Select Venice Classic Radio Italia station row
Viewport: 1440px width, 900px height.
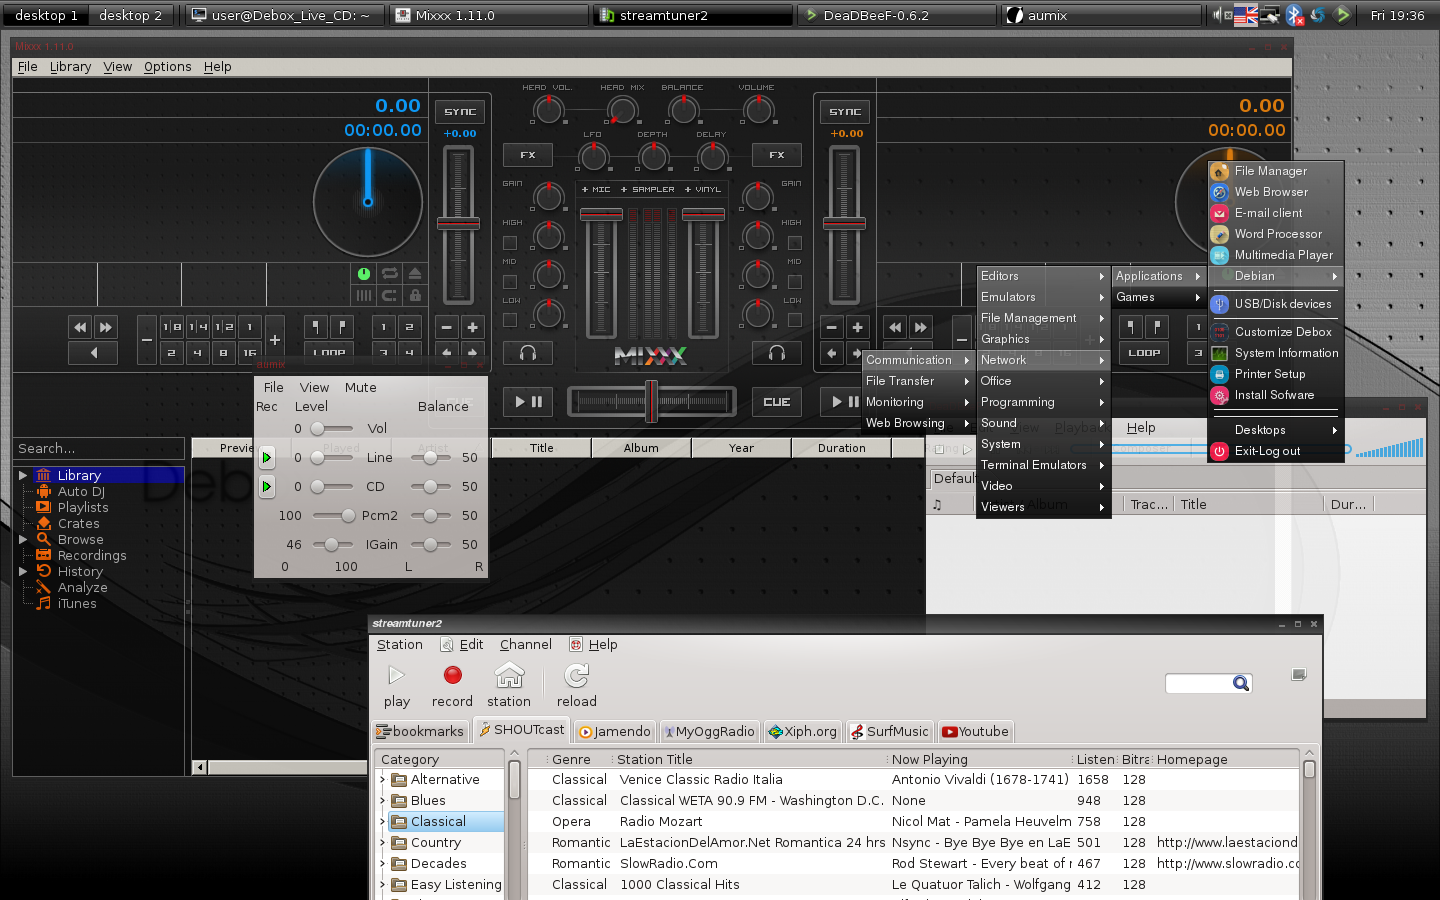913,780
